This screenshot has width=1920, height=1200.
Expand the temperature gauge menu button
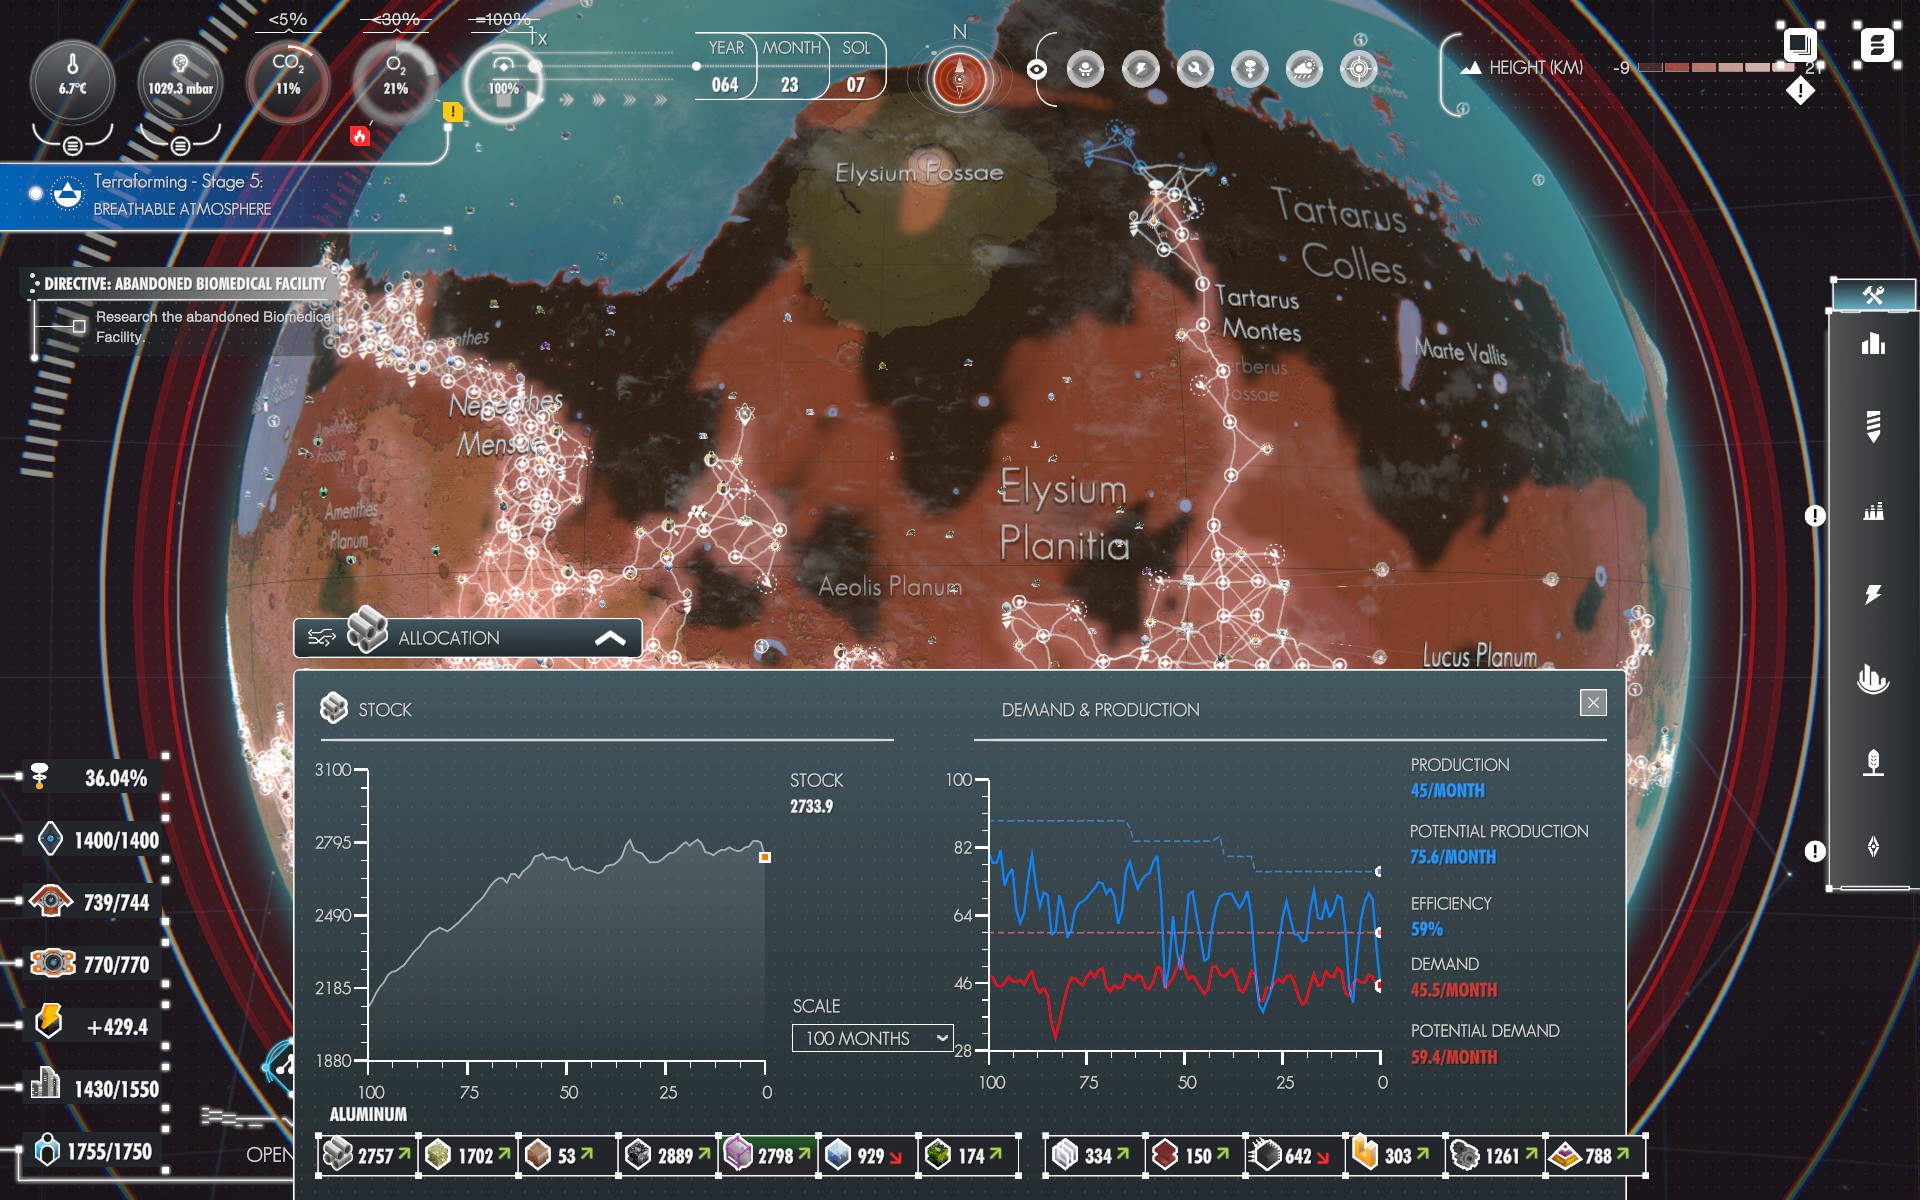click(x=72, y=146)
